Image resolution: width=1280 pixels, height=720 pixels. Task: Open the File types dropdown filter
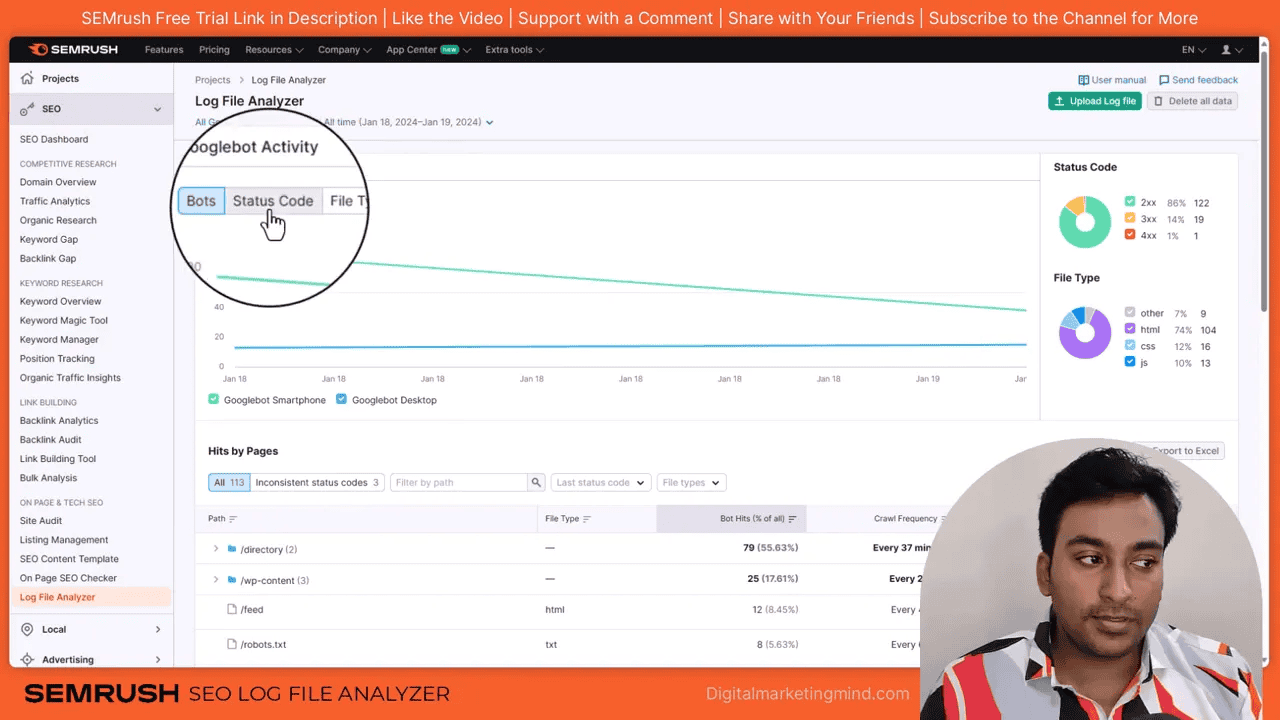pyautogui.click(x=690, y=482)
